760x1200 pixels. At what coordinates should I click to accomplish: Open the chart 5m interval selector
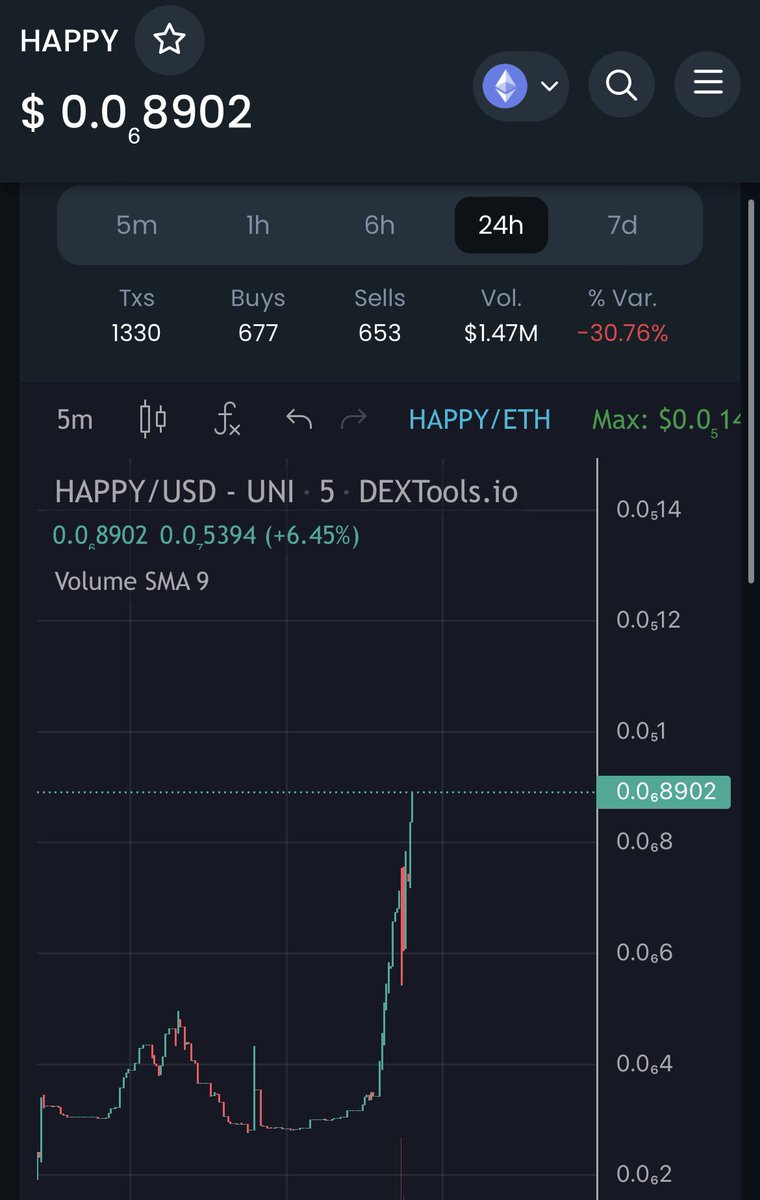[x=75, y=419]
